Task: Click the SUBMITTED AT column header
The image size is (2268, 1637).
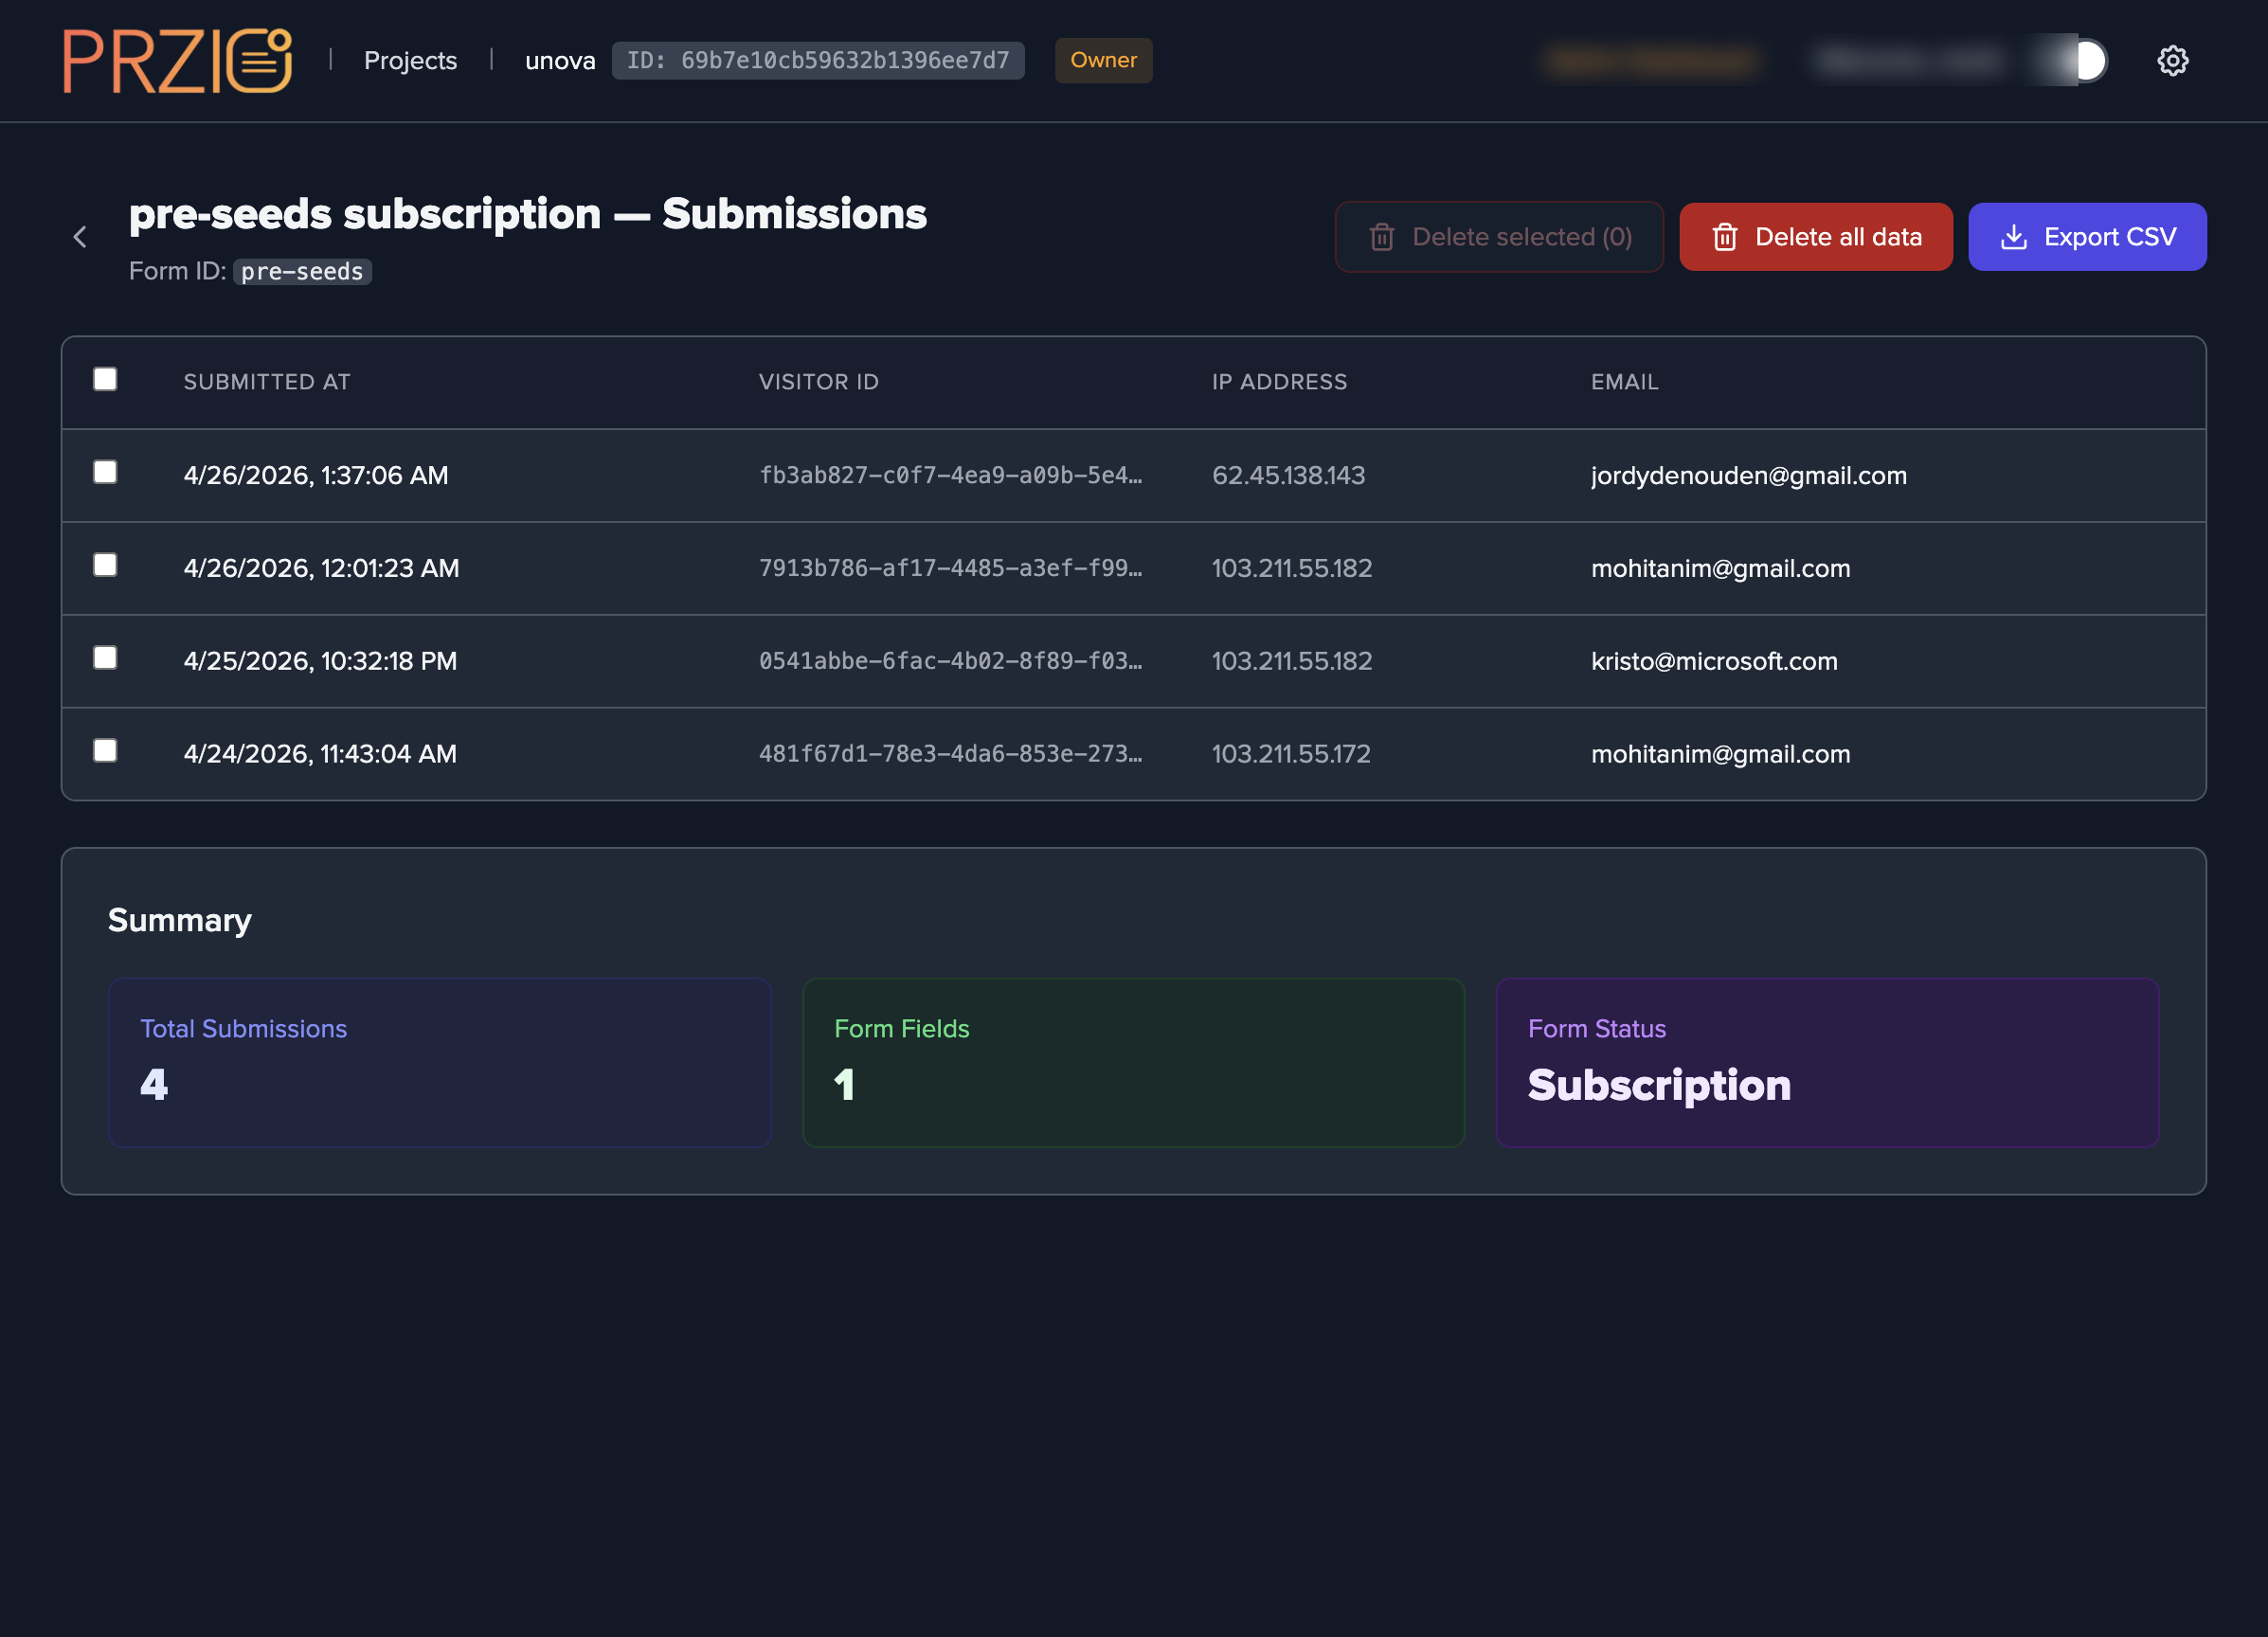Action: pyautogui.click(x=267, y=382)
